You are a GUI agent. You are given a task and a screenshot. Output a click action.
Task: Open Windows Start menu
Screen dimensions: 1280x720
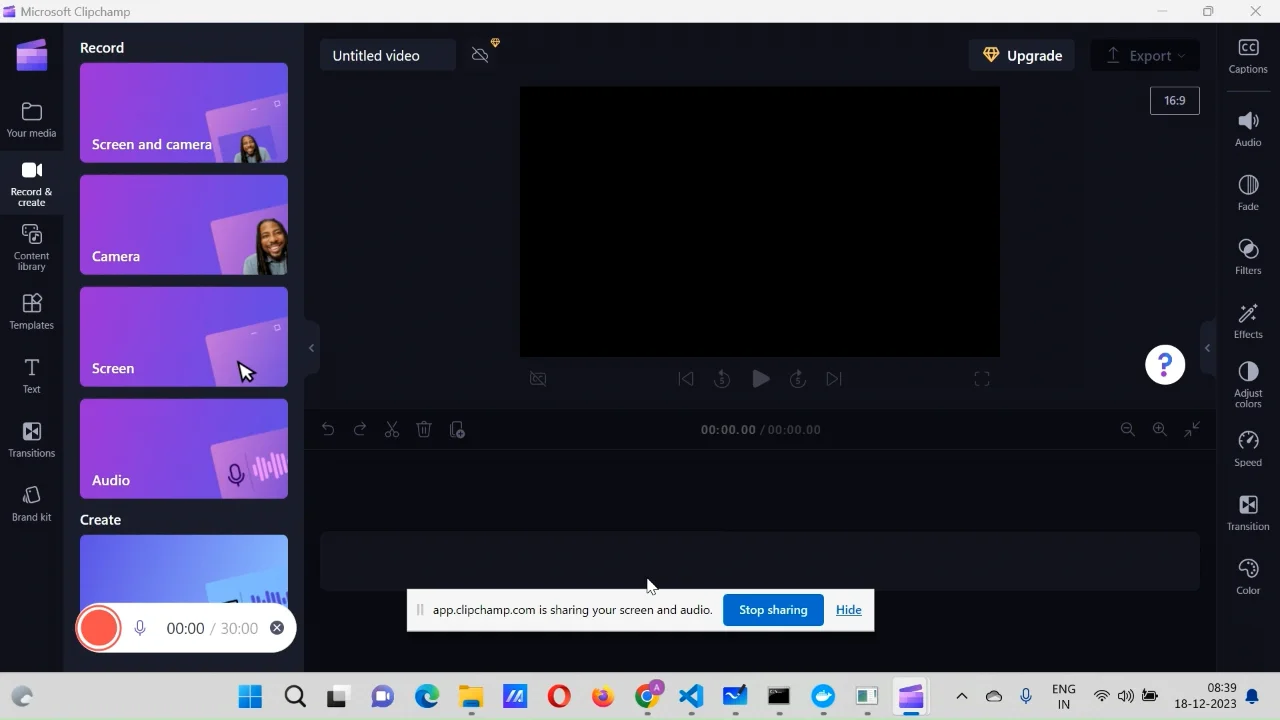[250, 696]
